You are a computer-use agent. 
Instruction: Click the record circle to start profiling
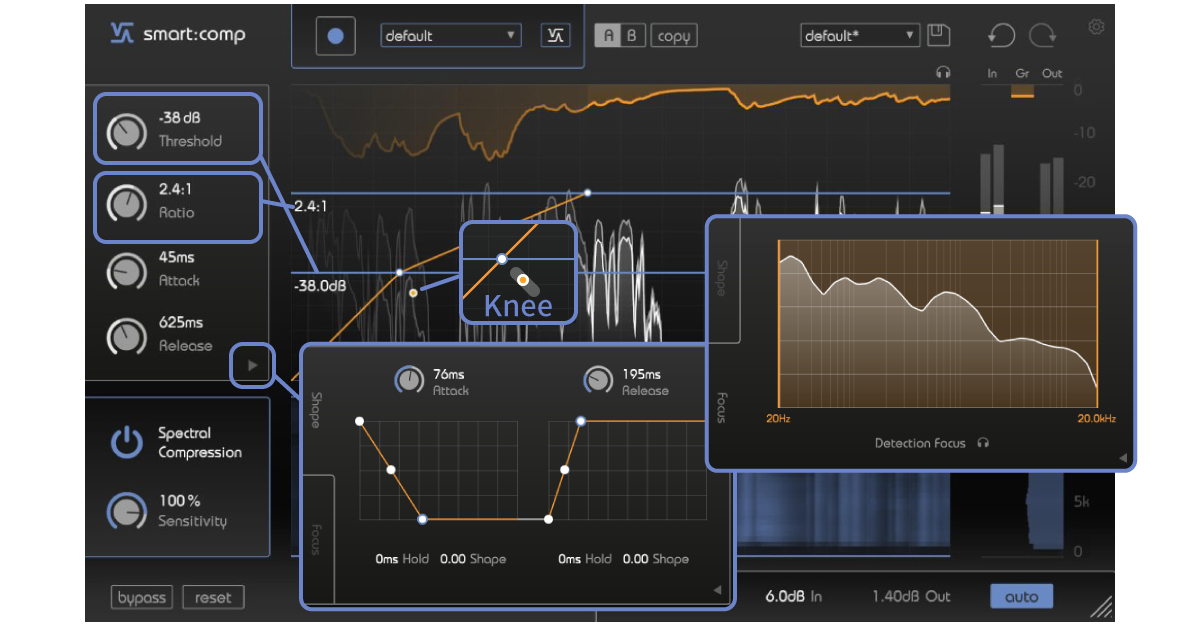335,35
